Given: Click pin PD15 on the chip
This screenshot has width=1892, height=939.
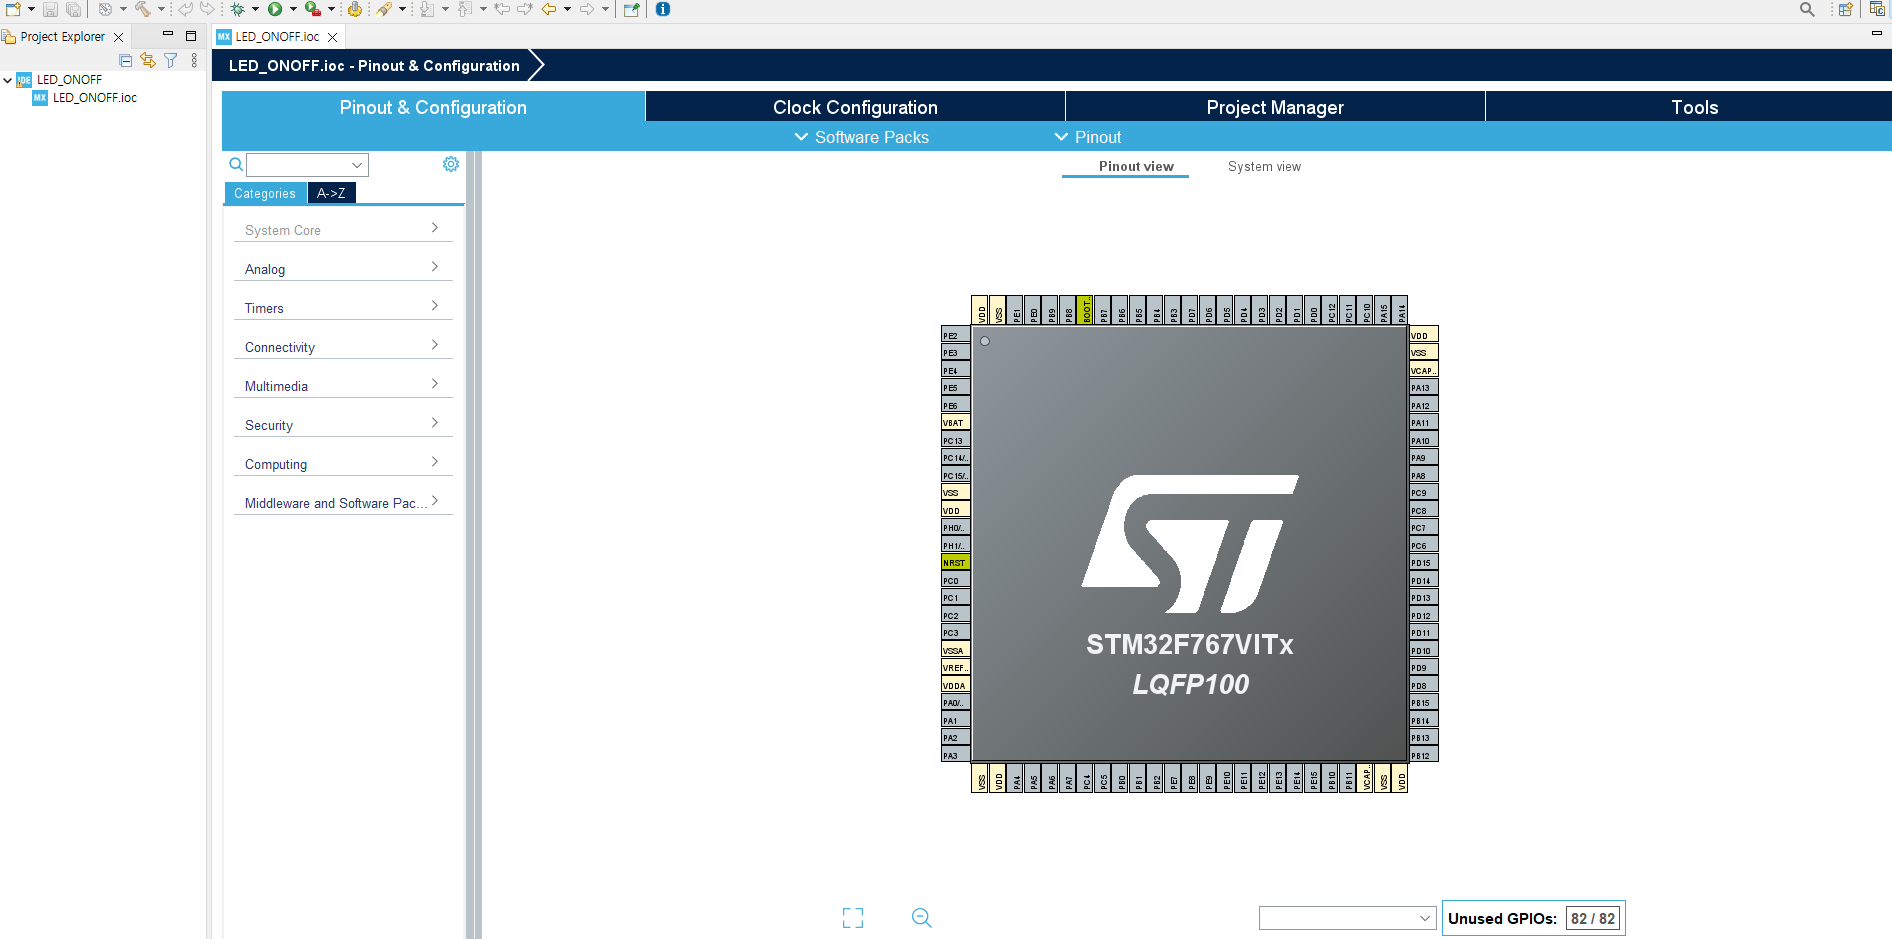Looking at the screenshot, I should [1424, 563].
